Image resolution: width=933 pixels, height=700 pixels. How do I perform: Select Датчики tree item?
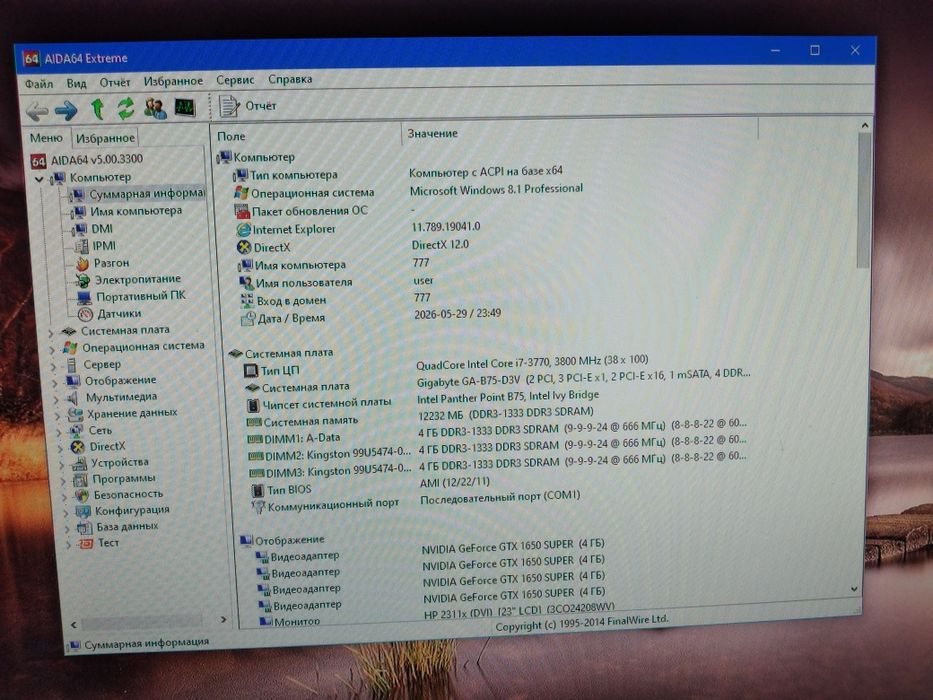(110, 313)
